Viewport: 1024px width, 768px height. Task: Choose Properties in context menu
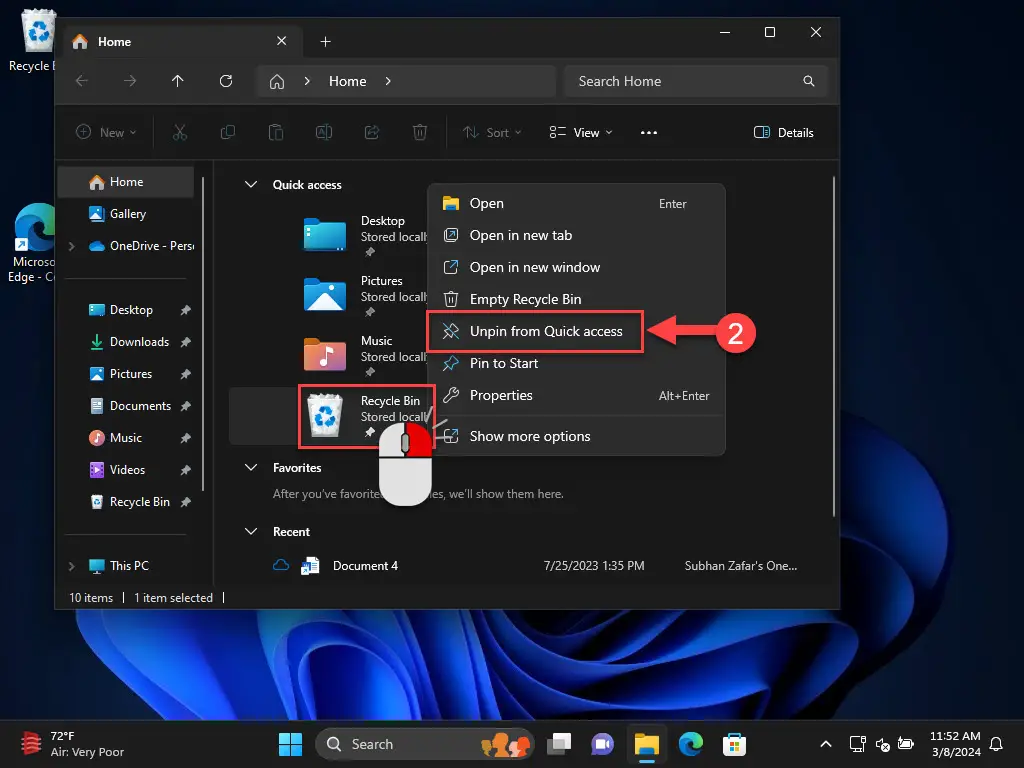(x=576, y=396)
